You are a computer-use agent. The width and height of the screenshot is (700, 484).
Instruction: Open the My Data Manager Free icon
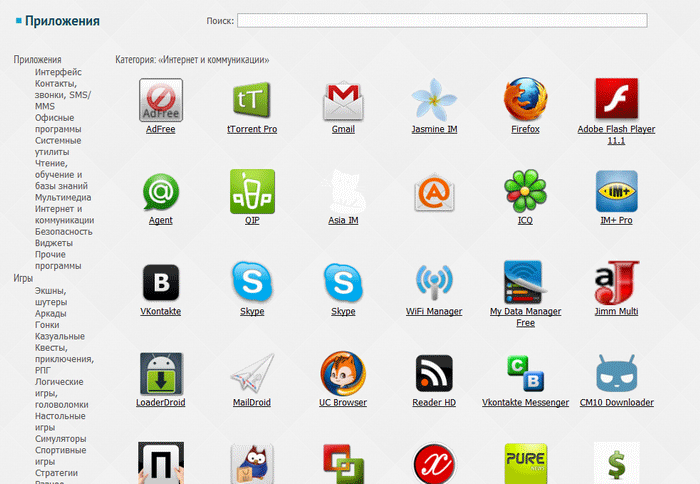(x=525, y=283)
